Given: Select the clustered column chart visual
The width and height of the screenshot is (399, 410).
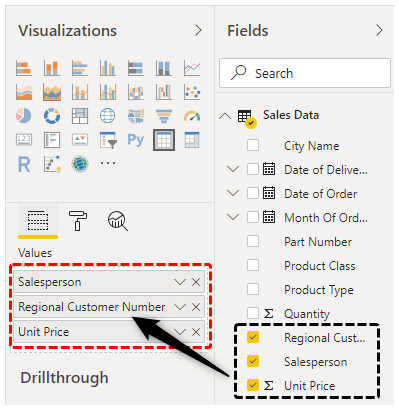Looking at the screenshot, I should click(108, 68).
